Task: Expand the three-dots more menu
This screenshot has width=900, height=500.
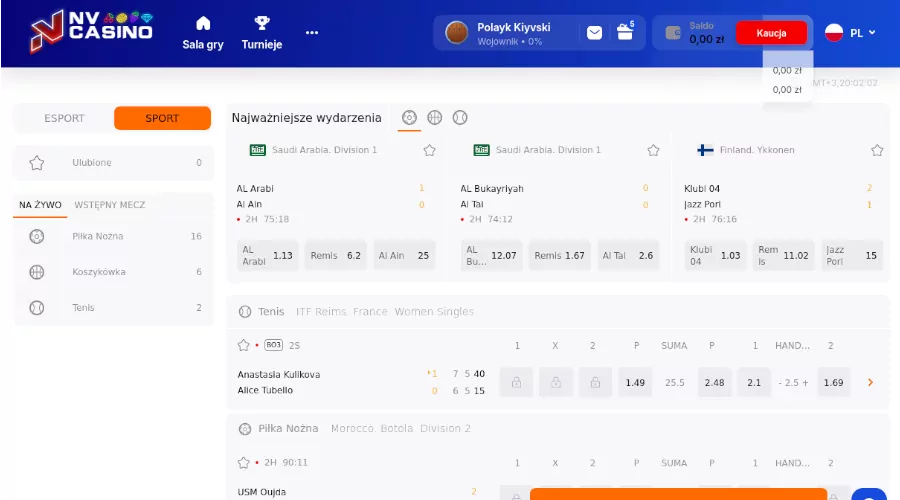Action: point(312,32)
